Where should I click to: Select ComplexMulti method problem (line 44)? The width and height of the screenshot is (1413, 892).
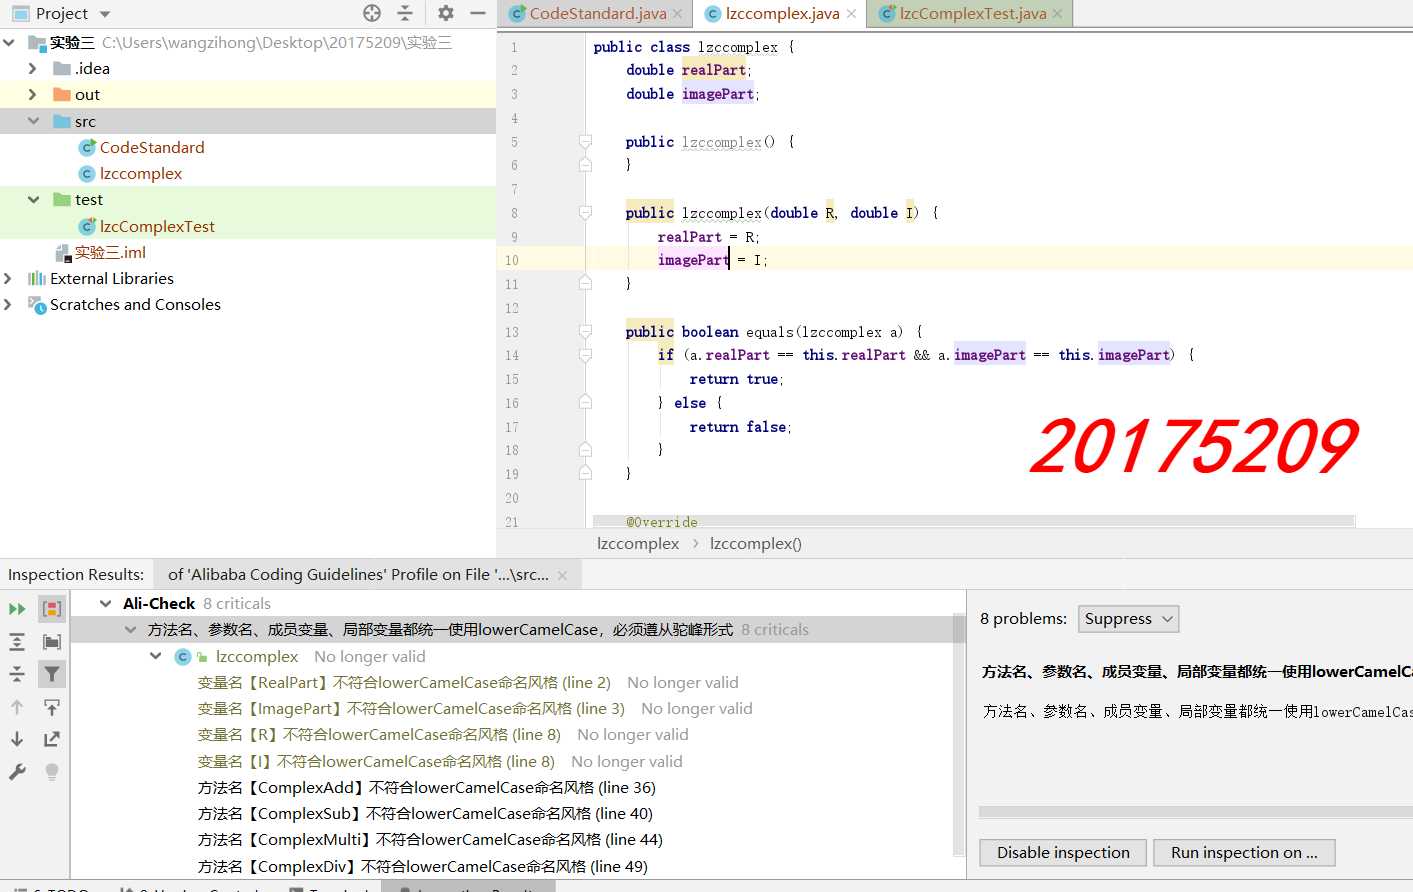(430, 840)
